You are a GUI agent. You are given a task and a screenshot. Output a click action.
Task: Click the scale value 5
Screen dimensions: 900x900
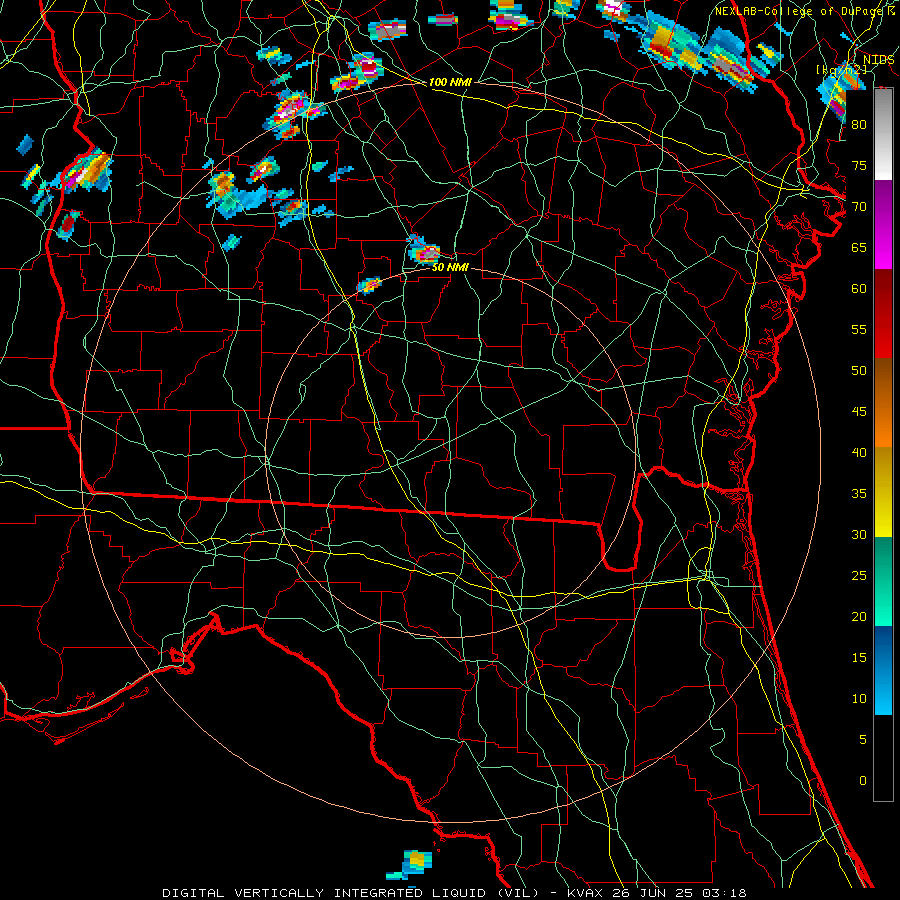[x=863, y=740]
